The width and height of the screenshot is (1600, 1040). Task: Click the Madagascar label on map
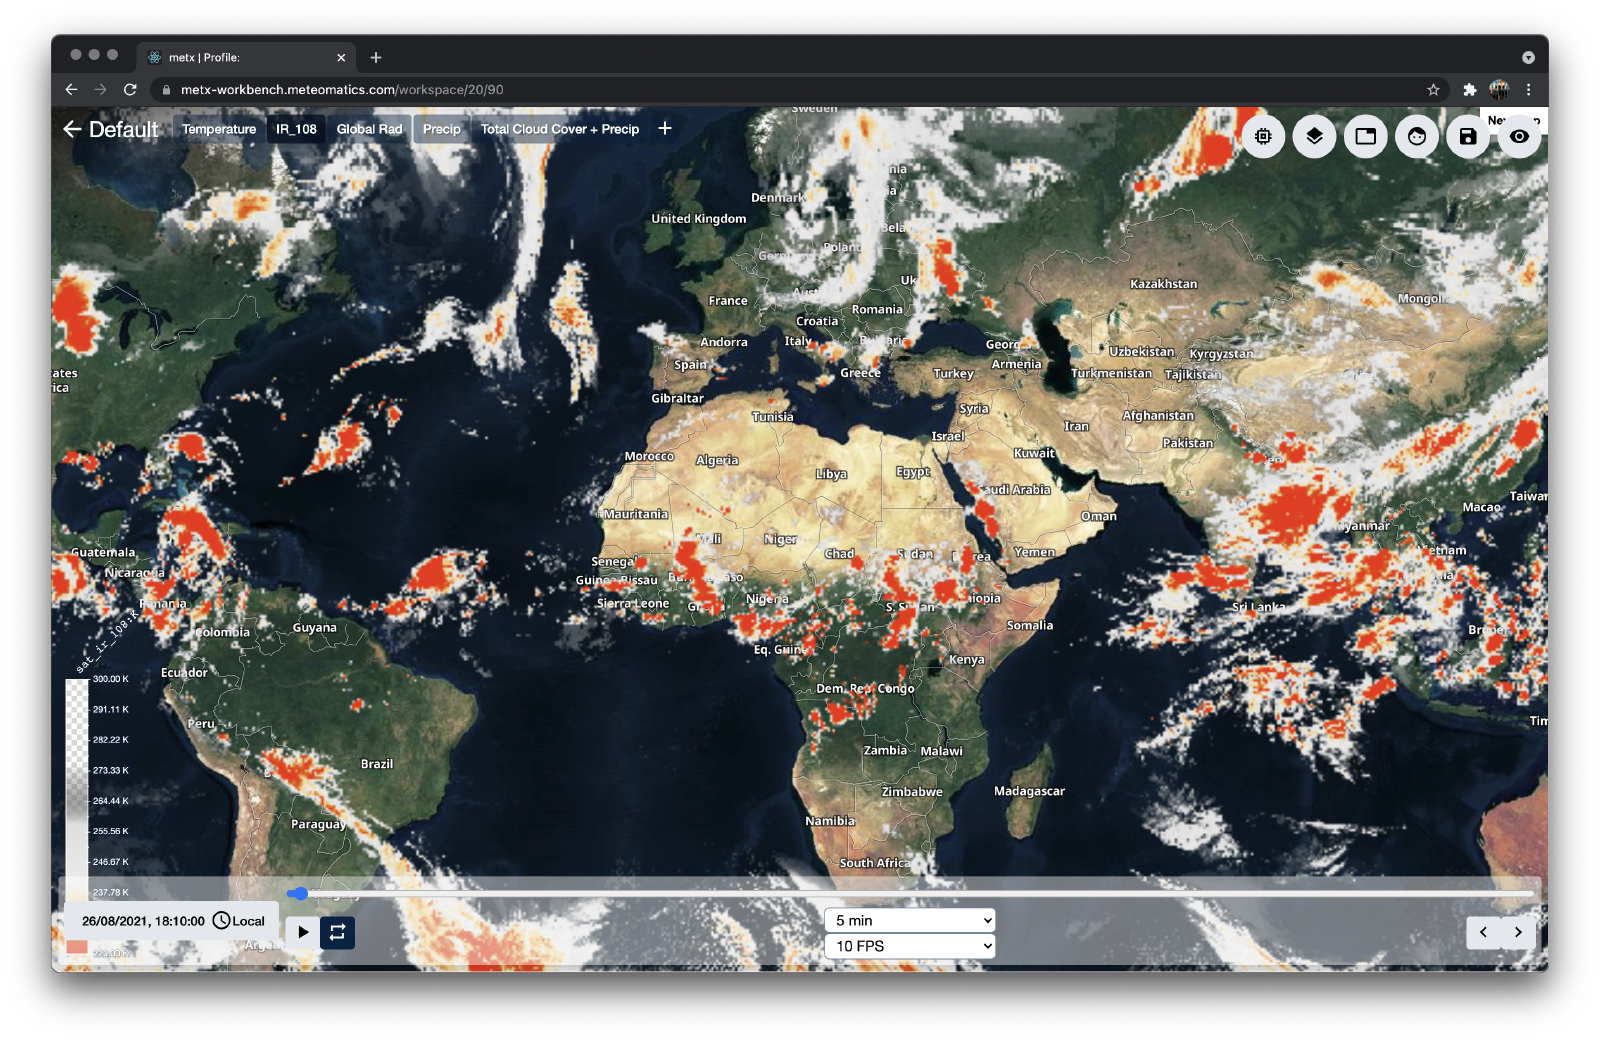(x=1029, y=791)
